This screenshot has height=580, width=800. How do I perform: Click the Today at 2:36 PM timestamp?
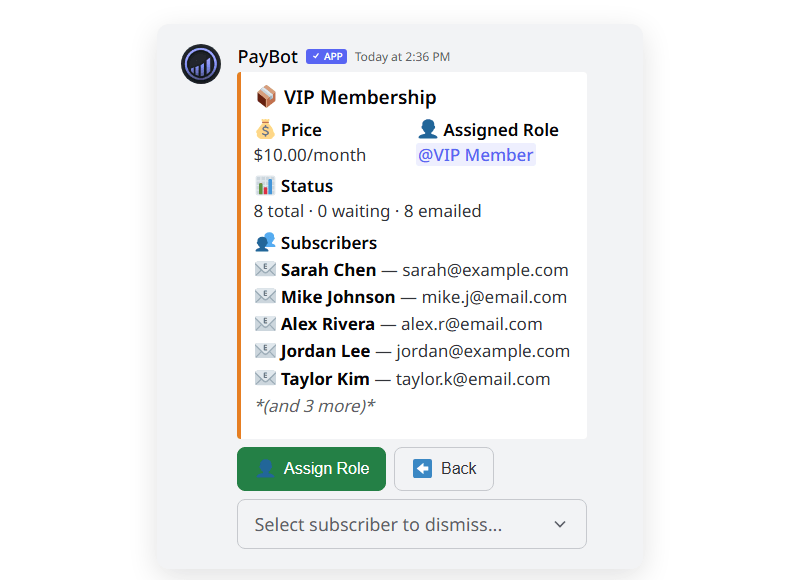[404, 57]
